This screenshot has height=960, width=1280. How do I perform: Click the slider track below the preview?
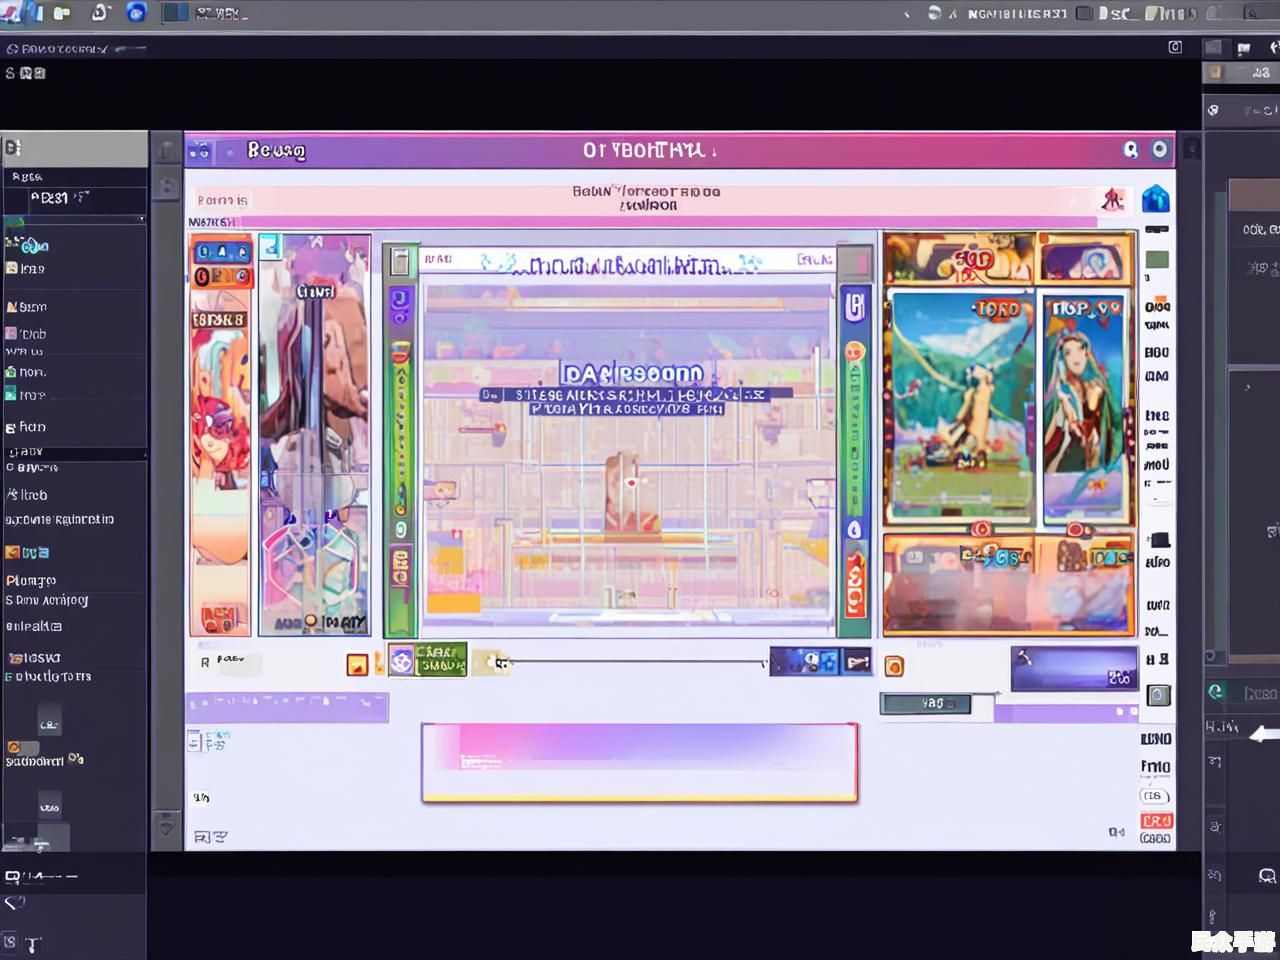[x=636, y=662]
